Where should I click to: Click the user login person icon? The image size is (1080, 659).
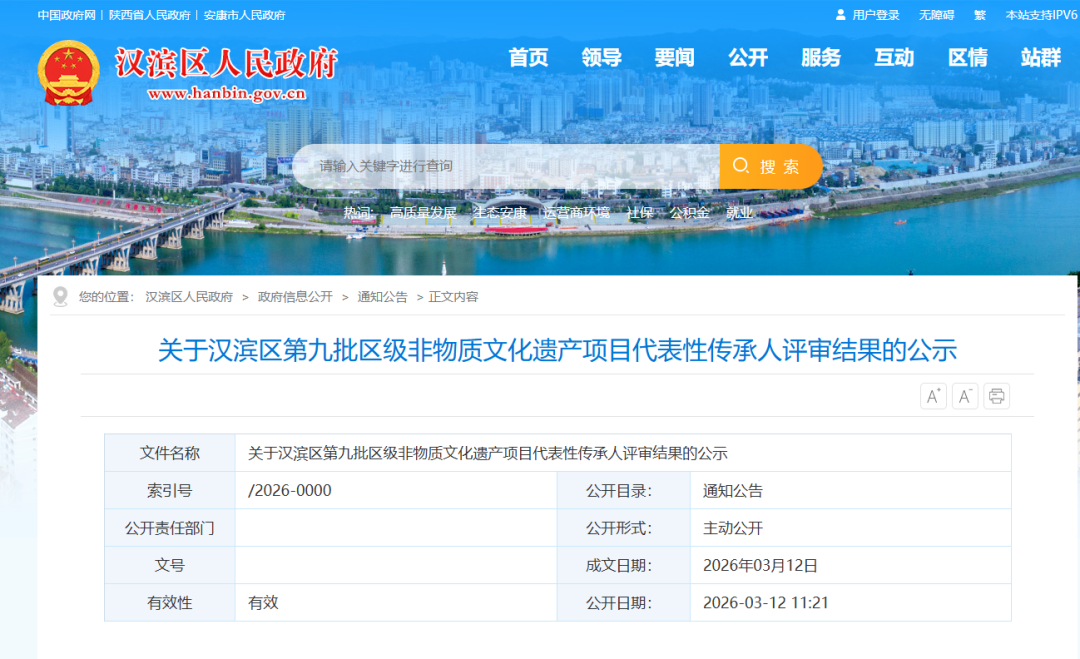click(x=840, y=14)
